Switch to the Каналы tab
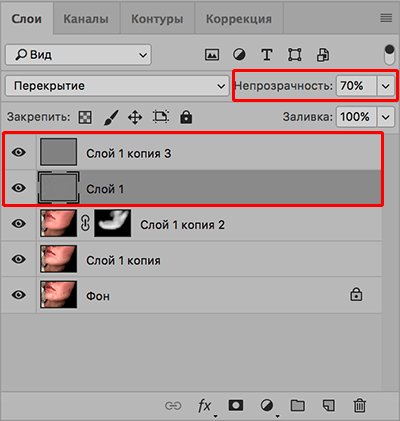Viewport: 400px width, 421px height. coord(86,19)
